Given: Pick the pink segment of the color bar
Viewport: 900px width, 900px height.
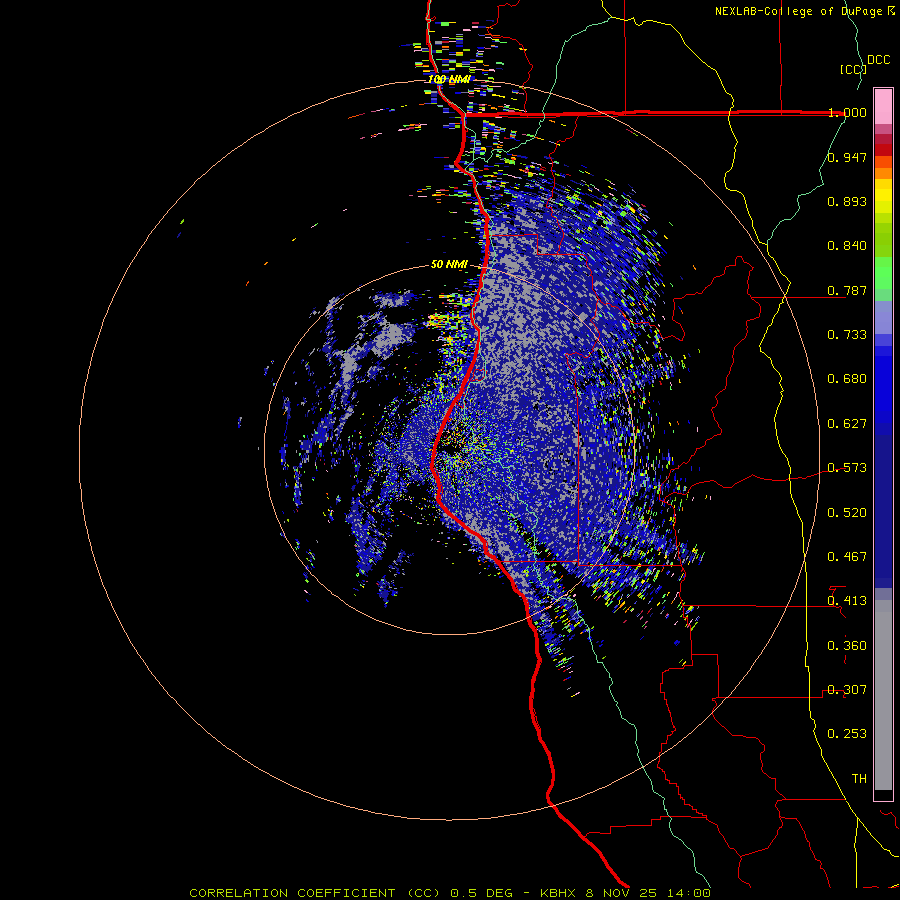Looking at the screenshot, I should [883, 107].
